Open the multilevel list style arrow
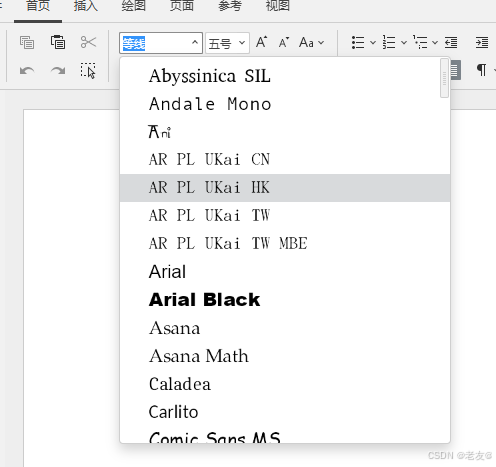Image resolution: width=496 pixels, height=467 pixels. (x=435, y=43)
